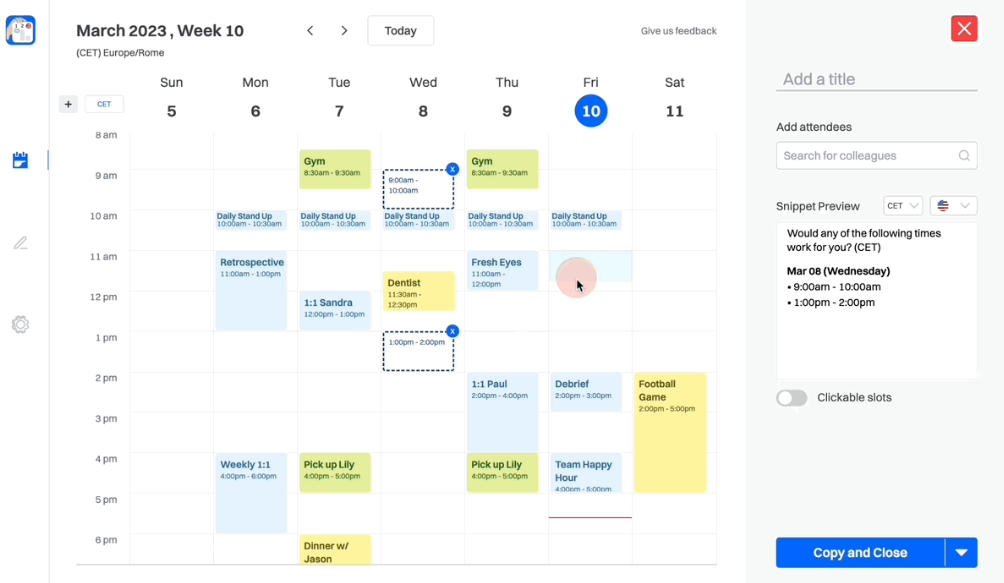1004x583 pixels.
Task: Click the Today button
Action: coord(400,31)
